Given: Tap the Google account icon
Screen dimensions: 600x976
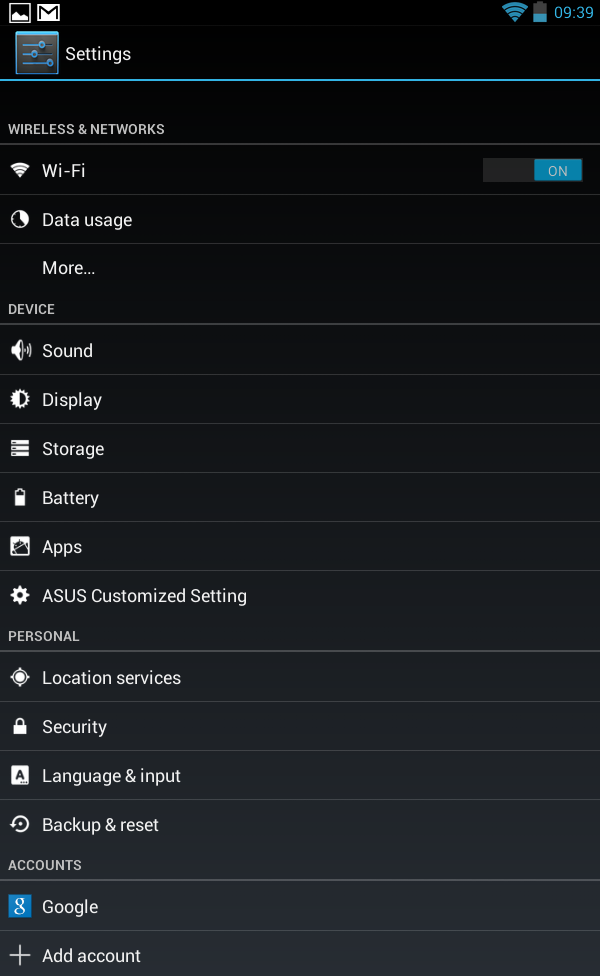Looking at the screenshot, I should tap(20, 907).
